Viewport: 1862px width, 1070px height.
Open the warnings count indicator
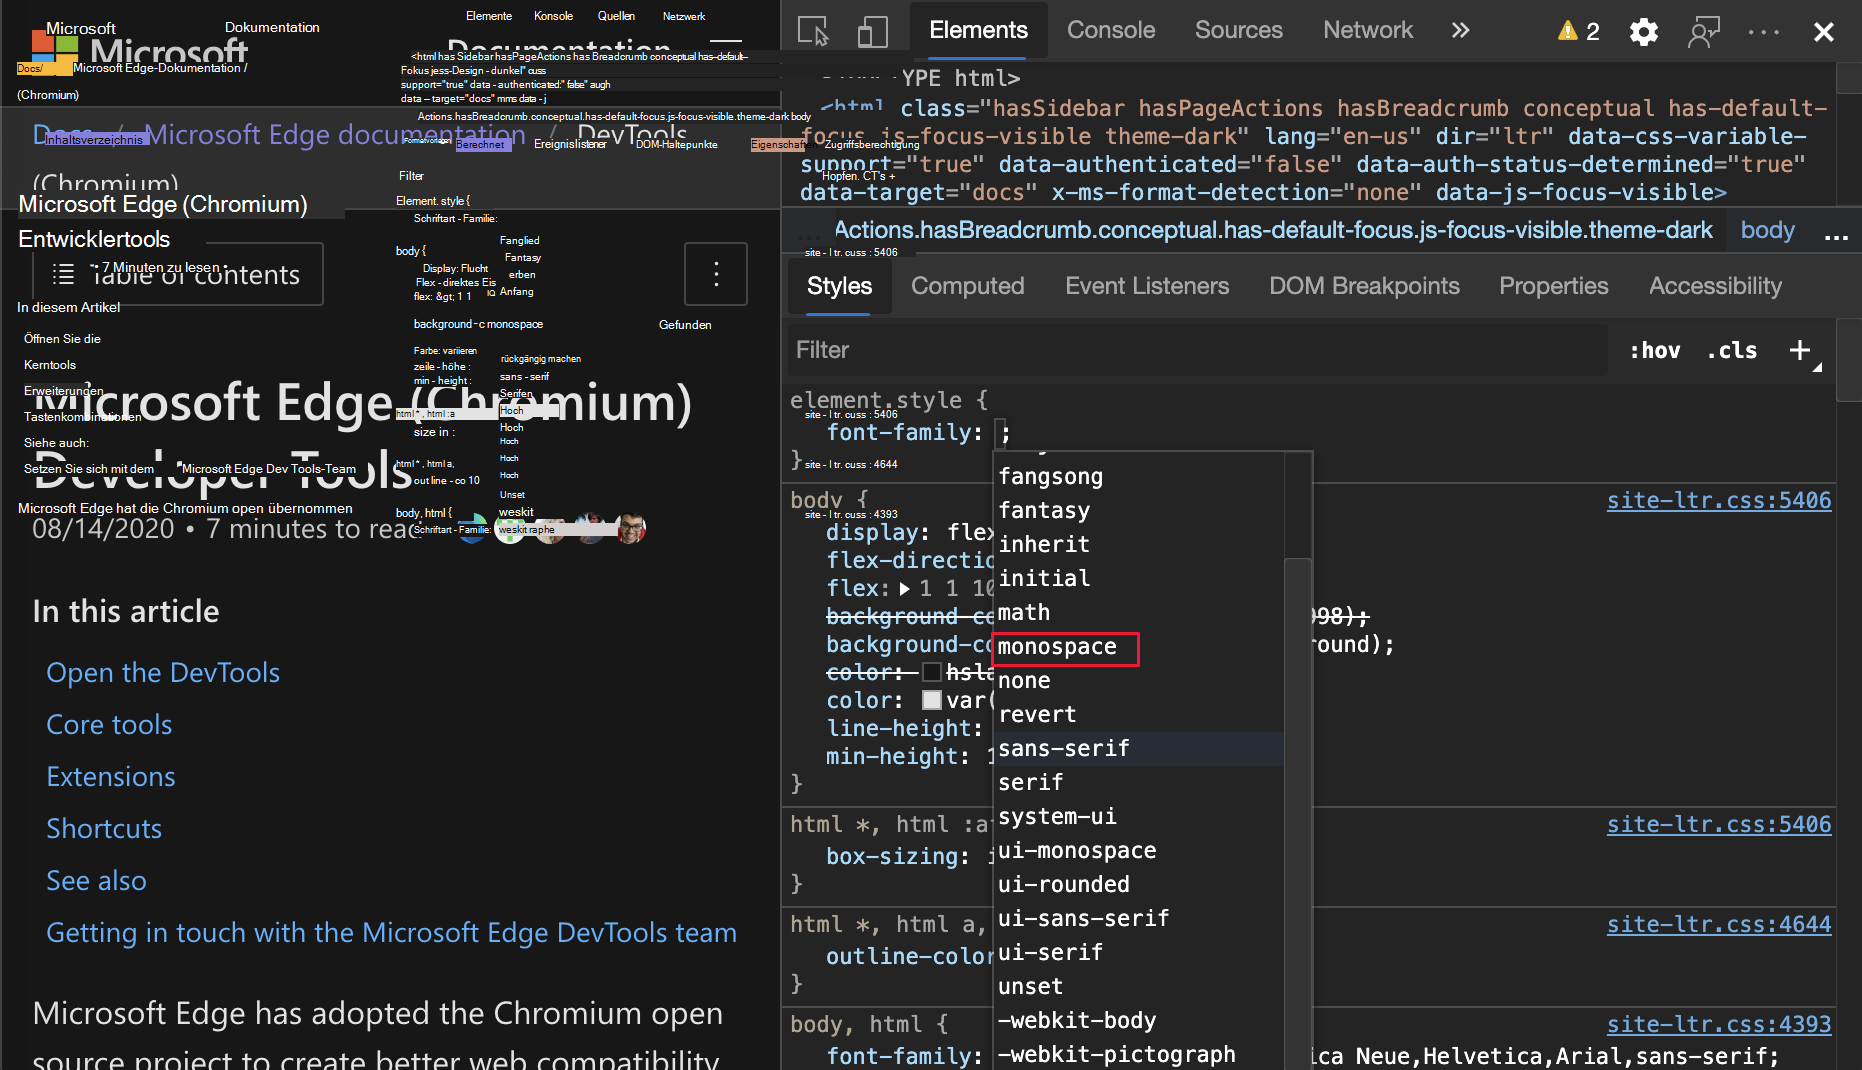coord(1579,31)
